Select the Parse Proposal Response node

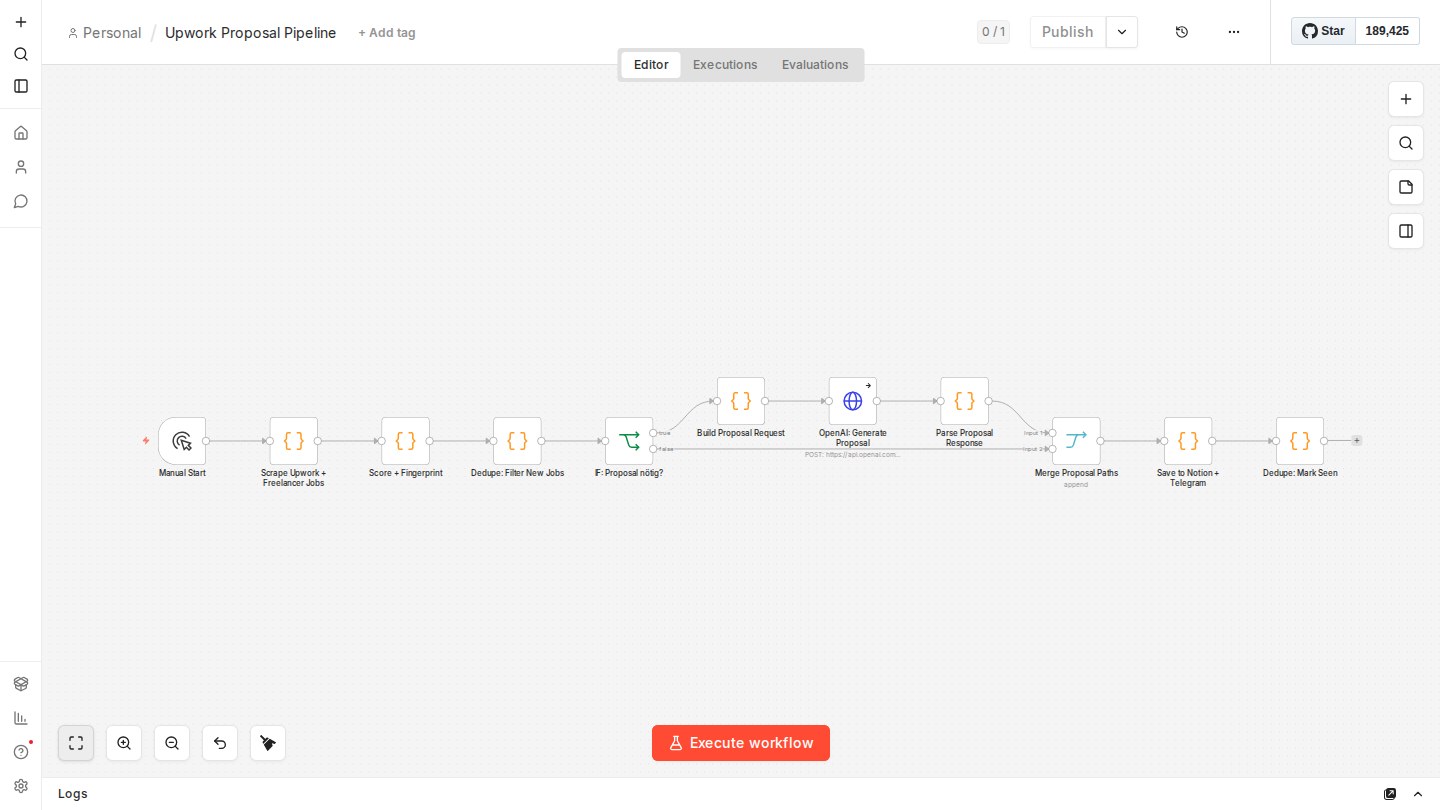click(965, 401)
